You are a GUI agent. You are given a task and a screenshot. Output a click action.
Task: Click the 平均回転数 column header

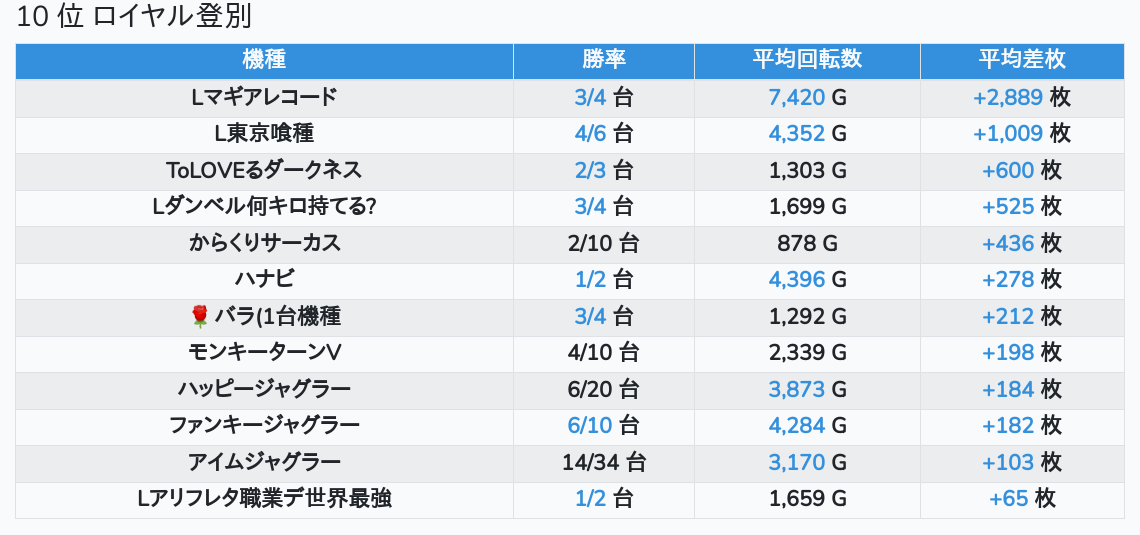click(807, 59)
